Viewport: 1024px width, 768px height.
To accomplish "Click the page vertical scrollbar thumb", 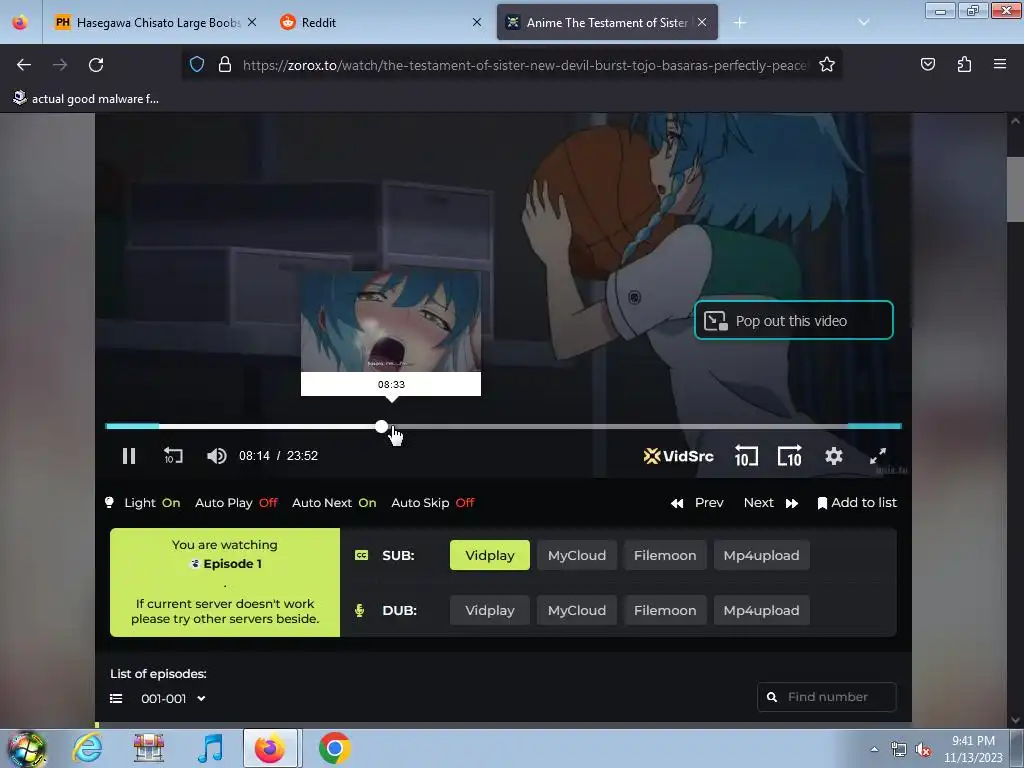I will (x=1015, y=189).
